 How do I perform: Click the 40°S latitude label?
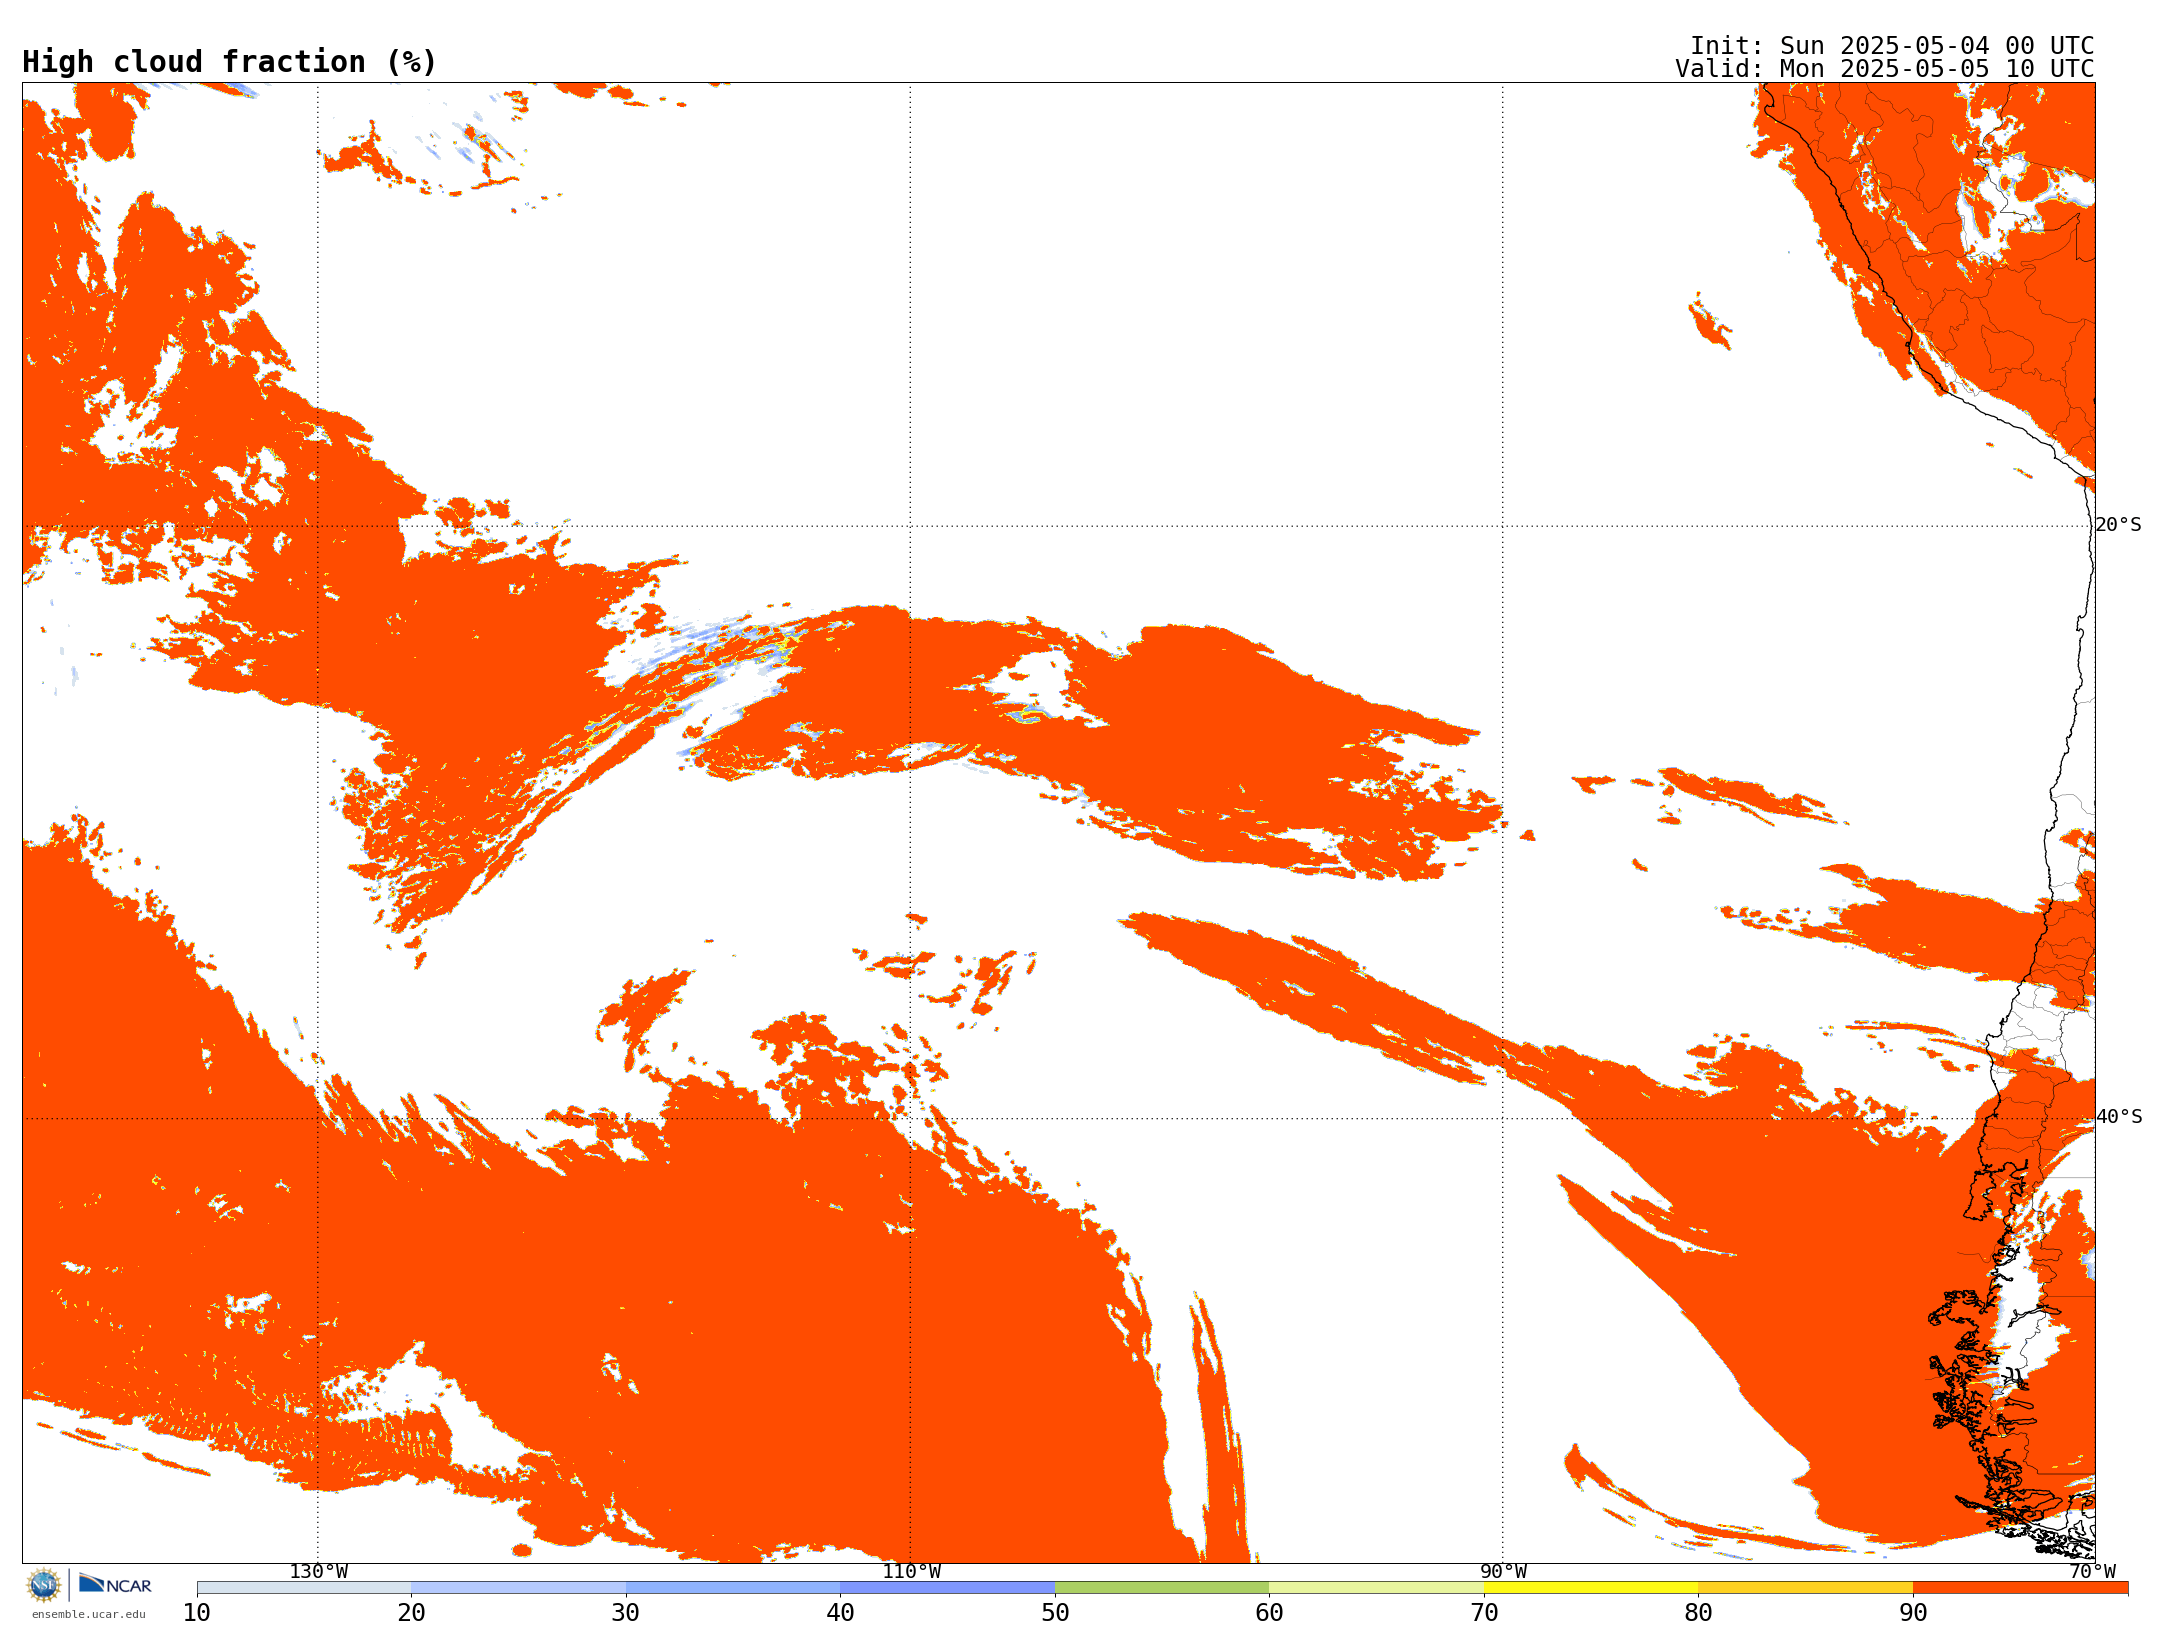click(x=2119, y=1117)
